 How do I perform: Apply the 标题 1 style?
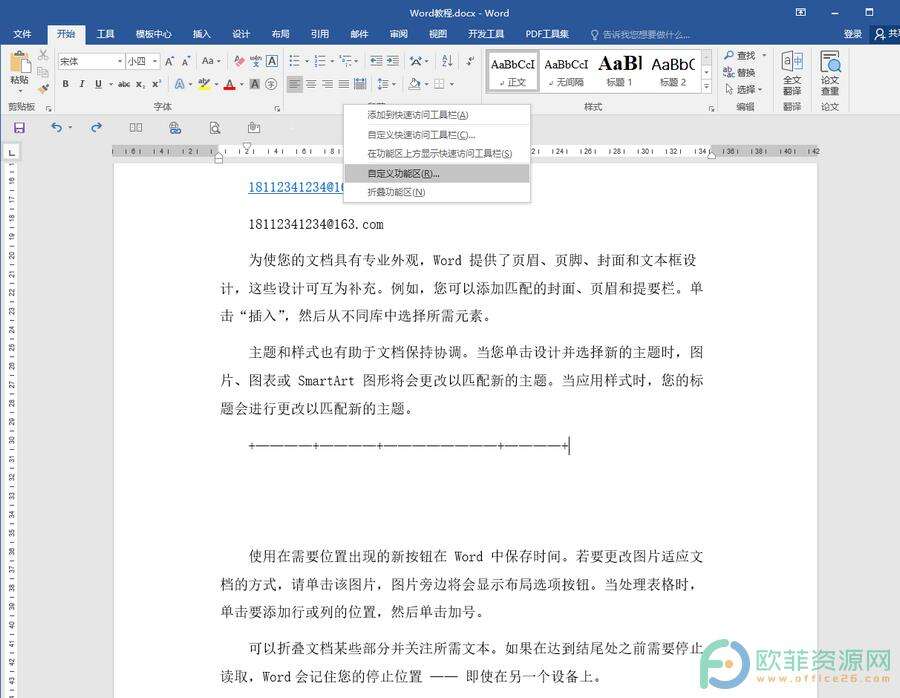pos(620,71)
